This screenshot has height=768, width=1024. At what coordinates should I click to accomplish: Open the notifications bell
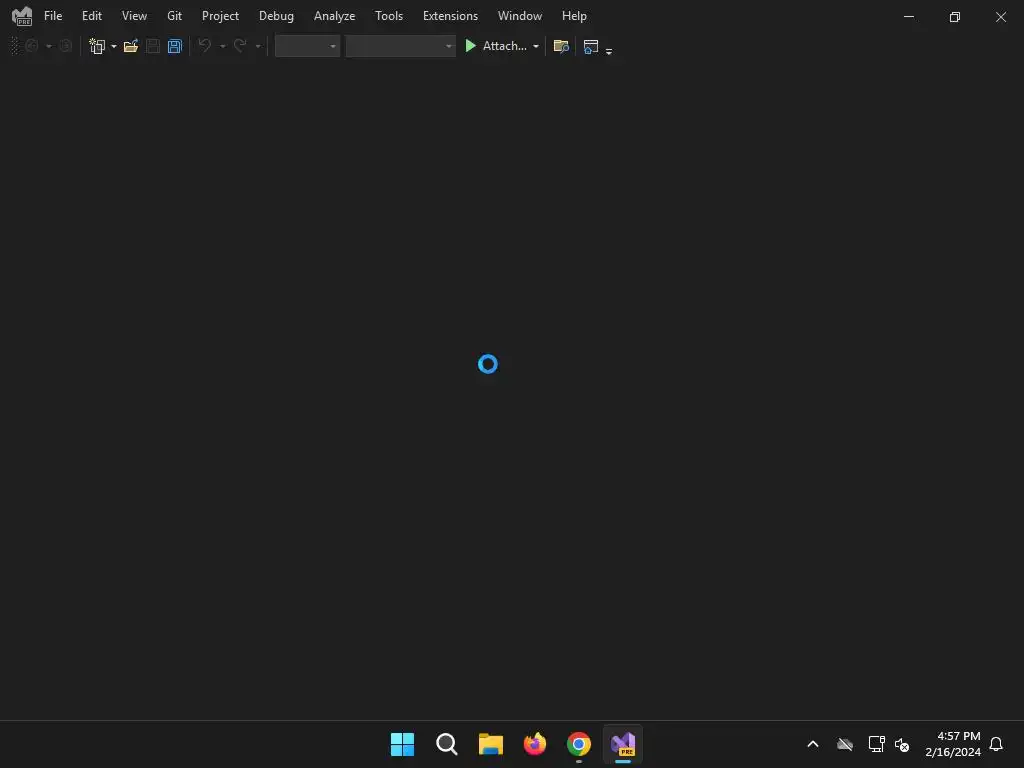click(996, 744)
